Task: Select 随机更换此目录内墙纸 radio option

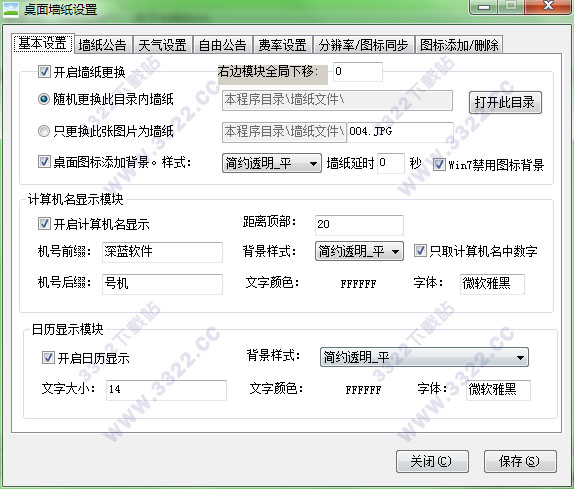Action: [44, 99]
